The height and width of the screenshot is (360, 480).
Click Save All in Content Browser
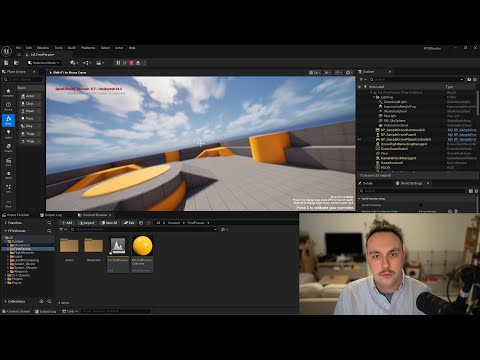pyautogui.click(x=109, y=223)
